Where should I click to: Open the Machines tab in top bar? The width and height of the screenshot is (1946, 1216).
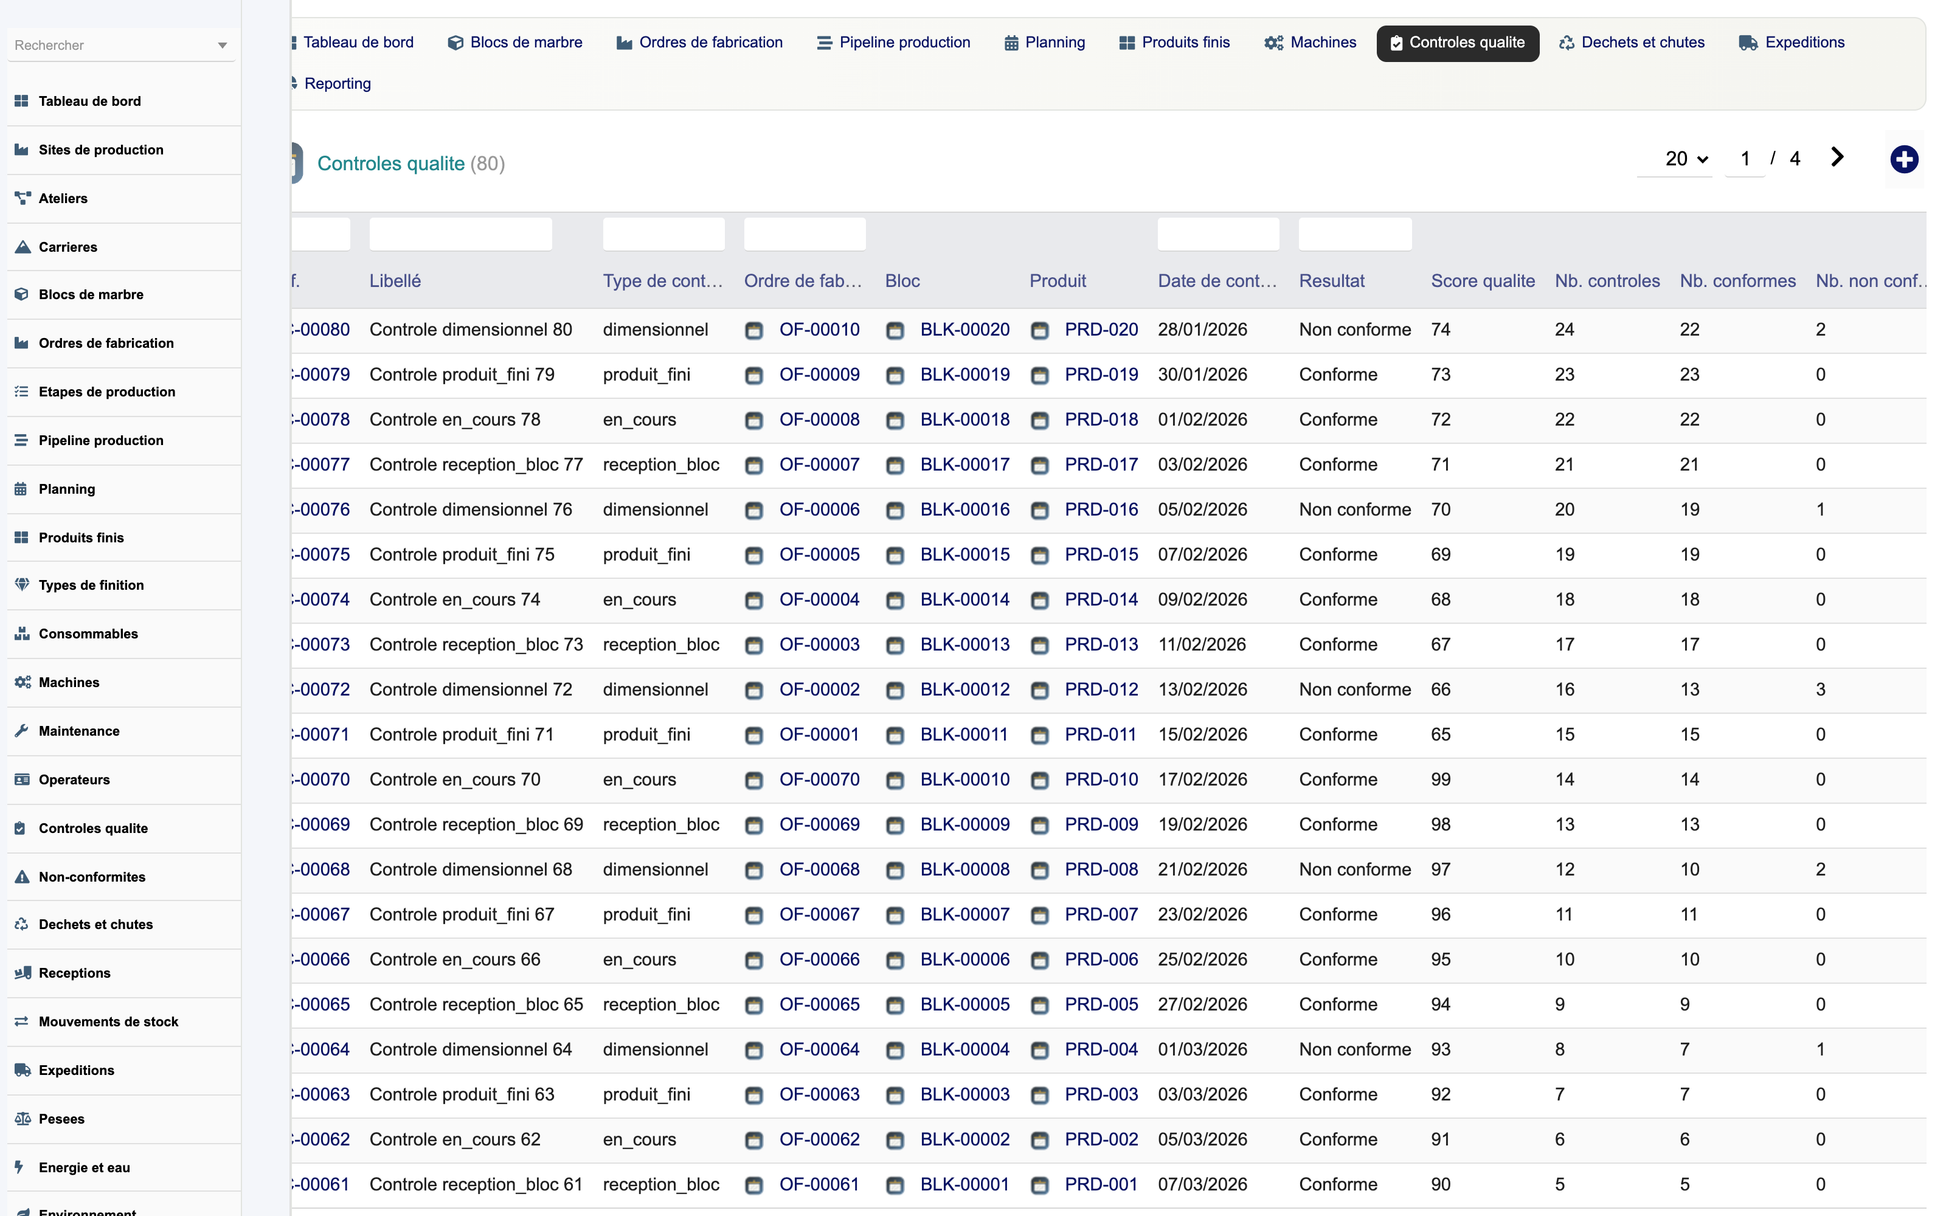1311,42
